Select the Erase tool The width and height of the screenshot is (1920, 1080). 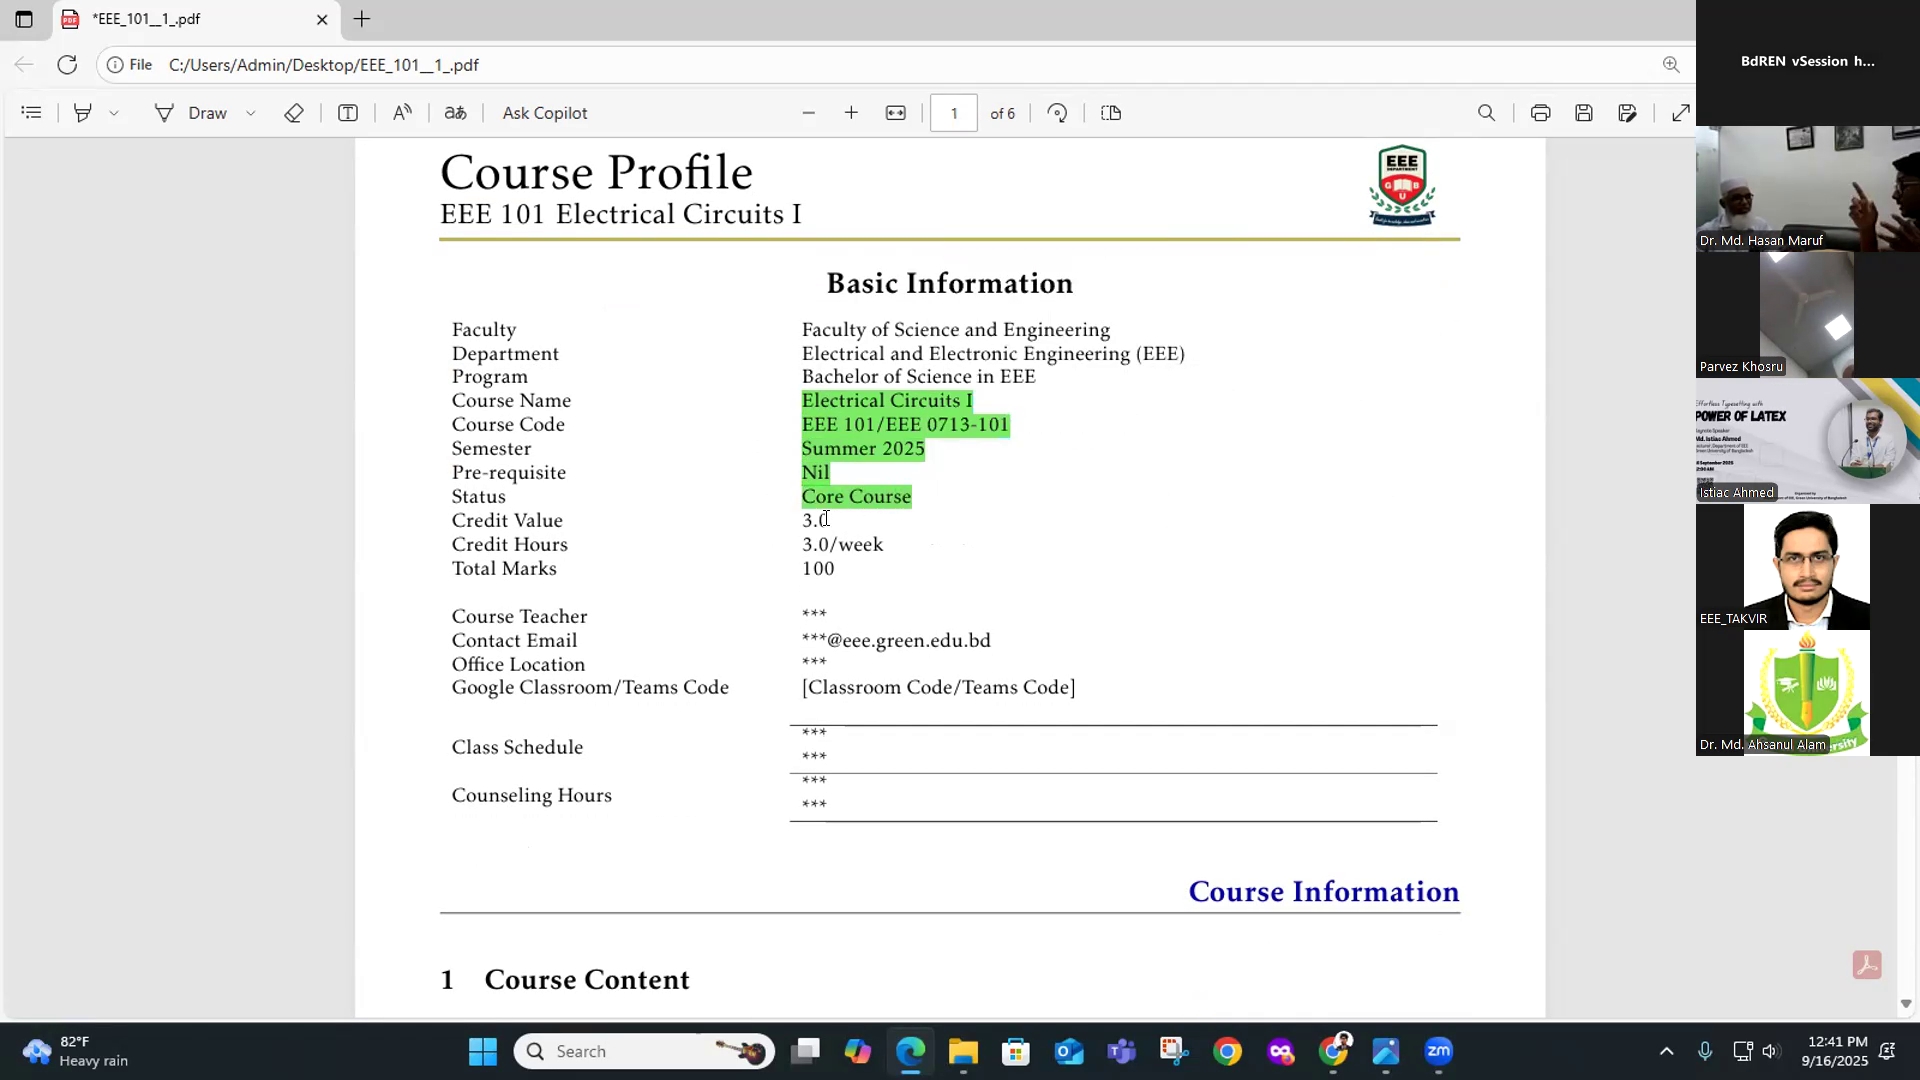tap(293, 113)
